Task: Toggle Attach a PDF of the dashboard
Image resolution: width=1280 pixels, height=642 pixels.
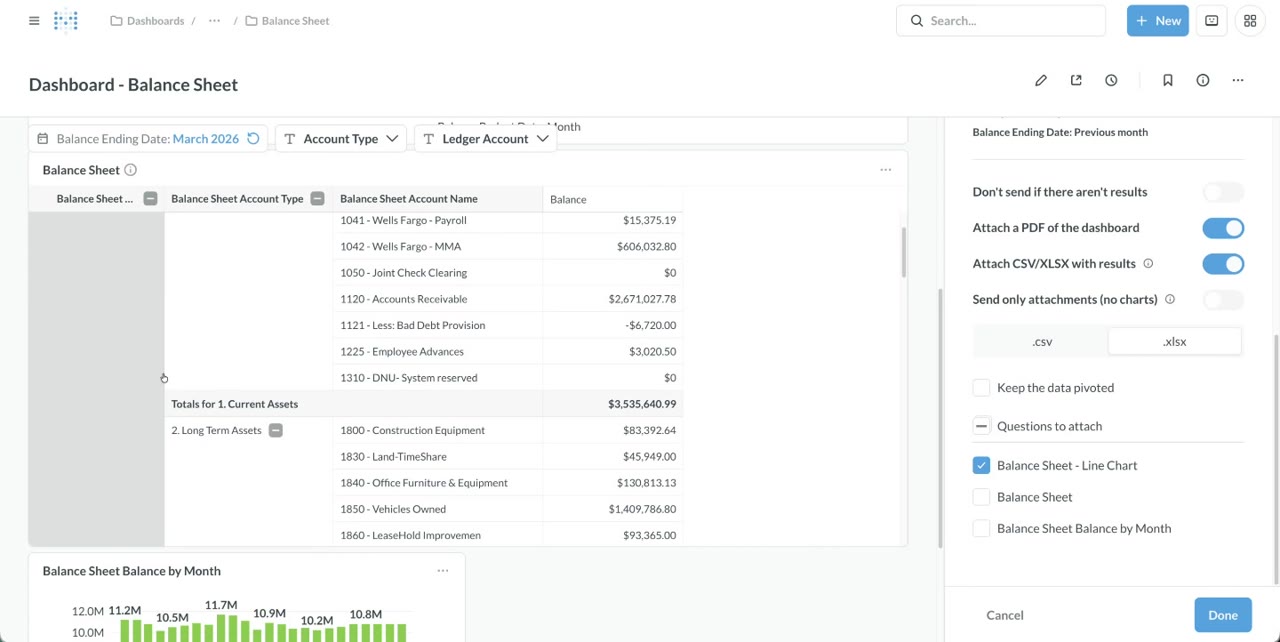Action: pyautogui.click(x=1223, y=228)
